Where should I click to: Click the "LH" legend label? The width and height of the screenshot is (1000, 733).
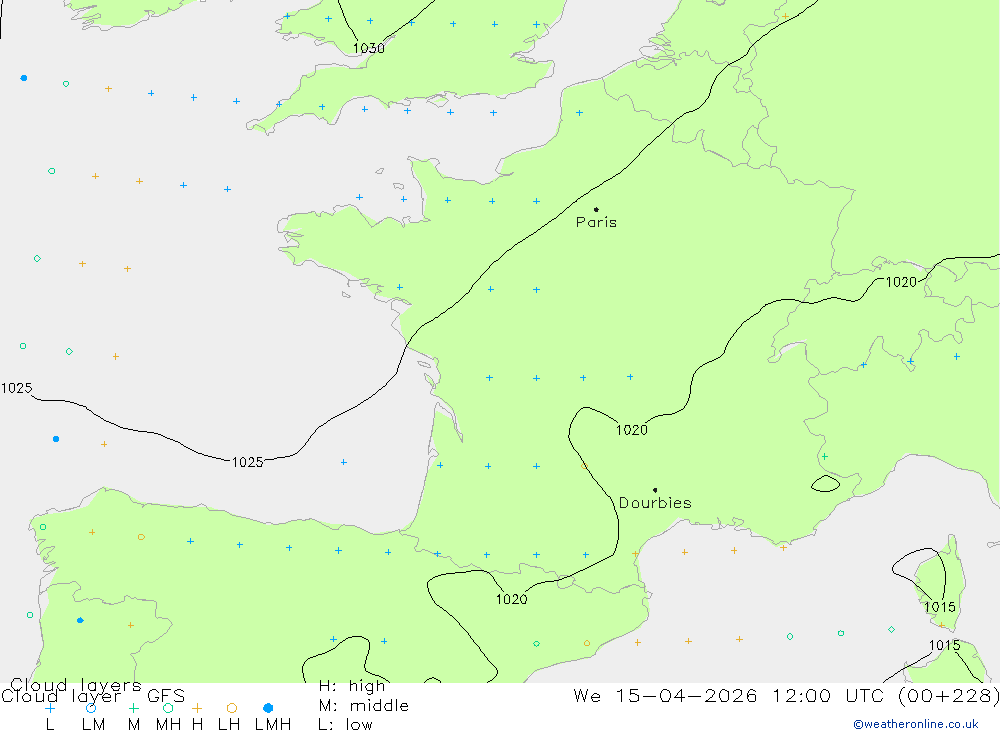pyautogui.click(x=229, y=725)
